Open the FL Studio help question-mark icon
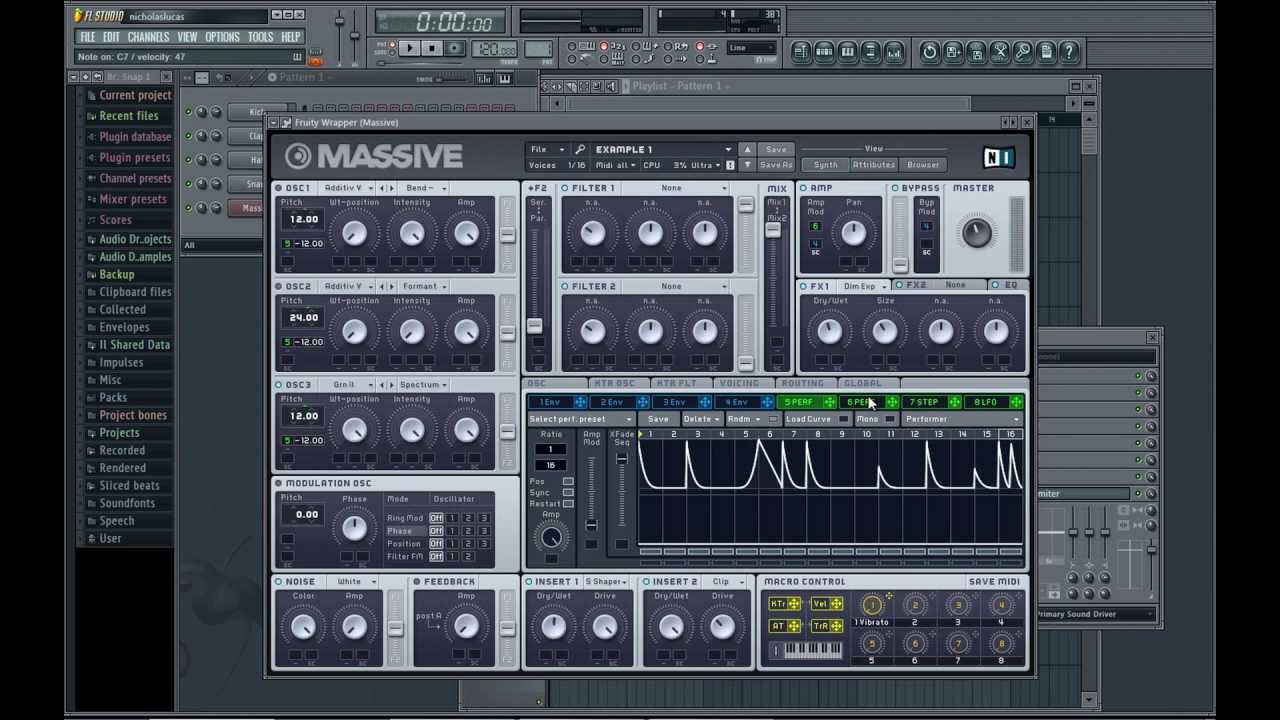This screenshot has height=720, width=1280. pos(1069,52)
